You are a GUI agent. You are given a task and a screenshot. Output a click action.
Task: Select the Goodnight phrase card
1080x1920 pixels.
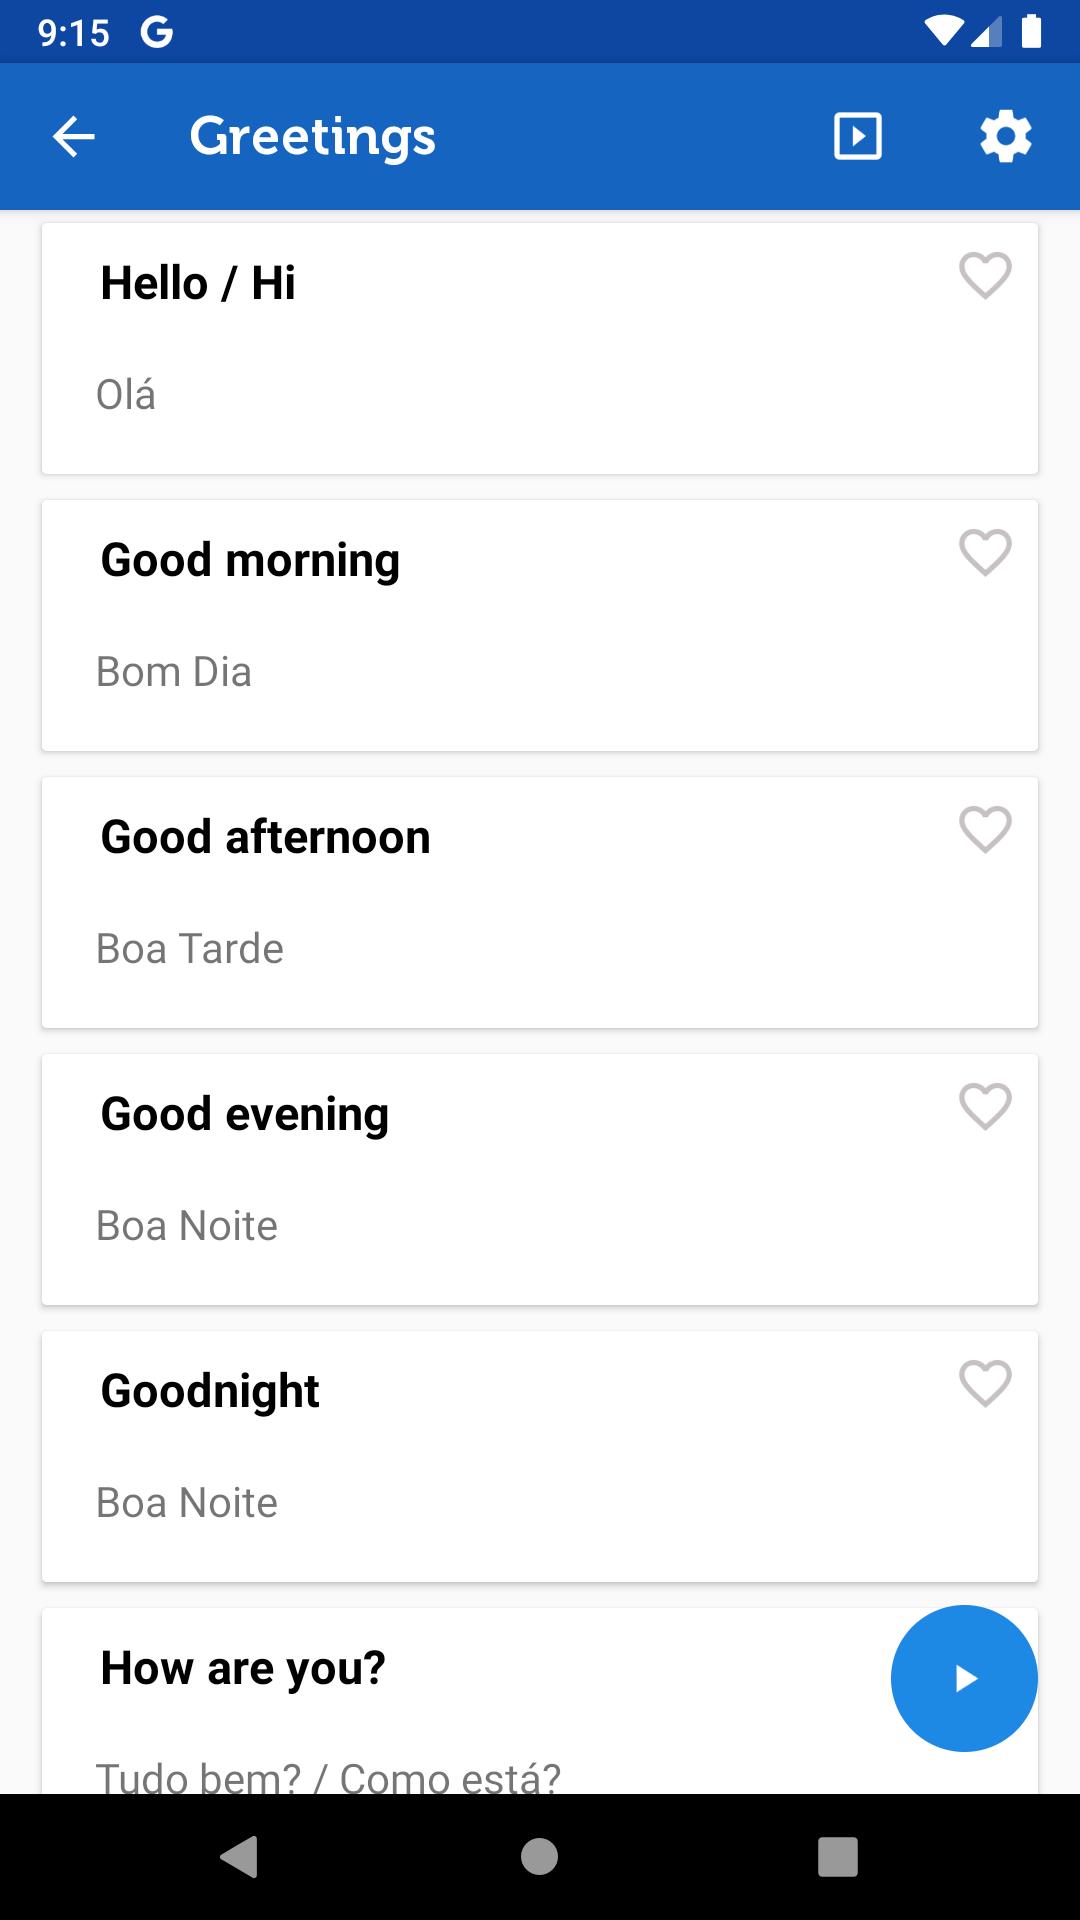tap(540, 1456)
